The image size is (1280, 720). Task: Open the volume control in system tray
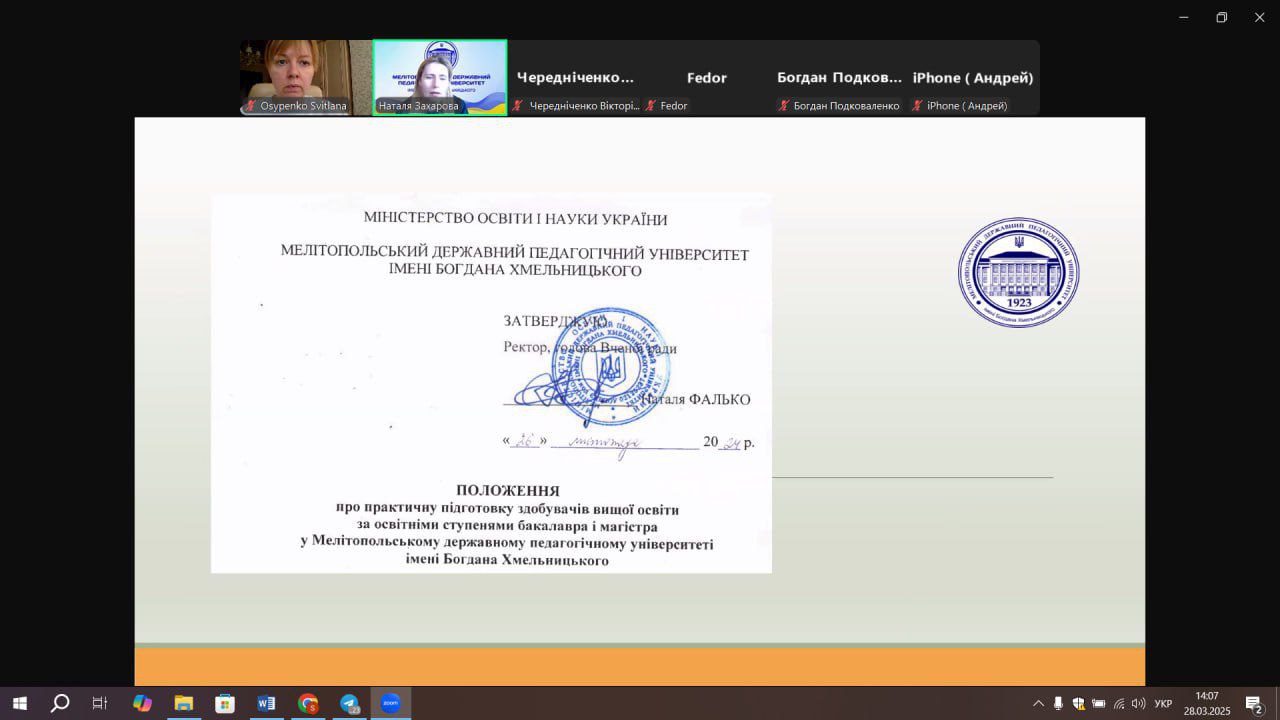click(1138, 703)
